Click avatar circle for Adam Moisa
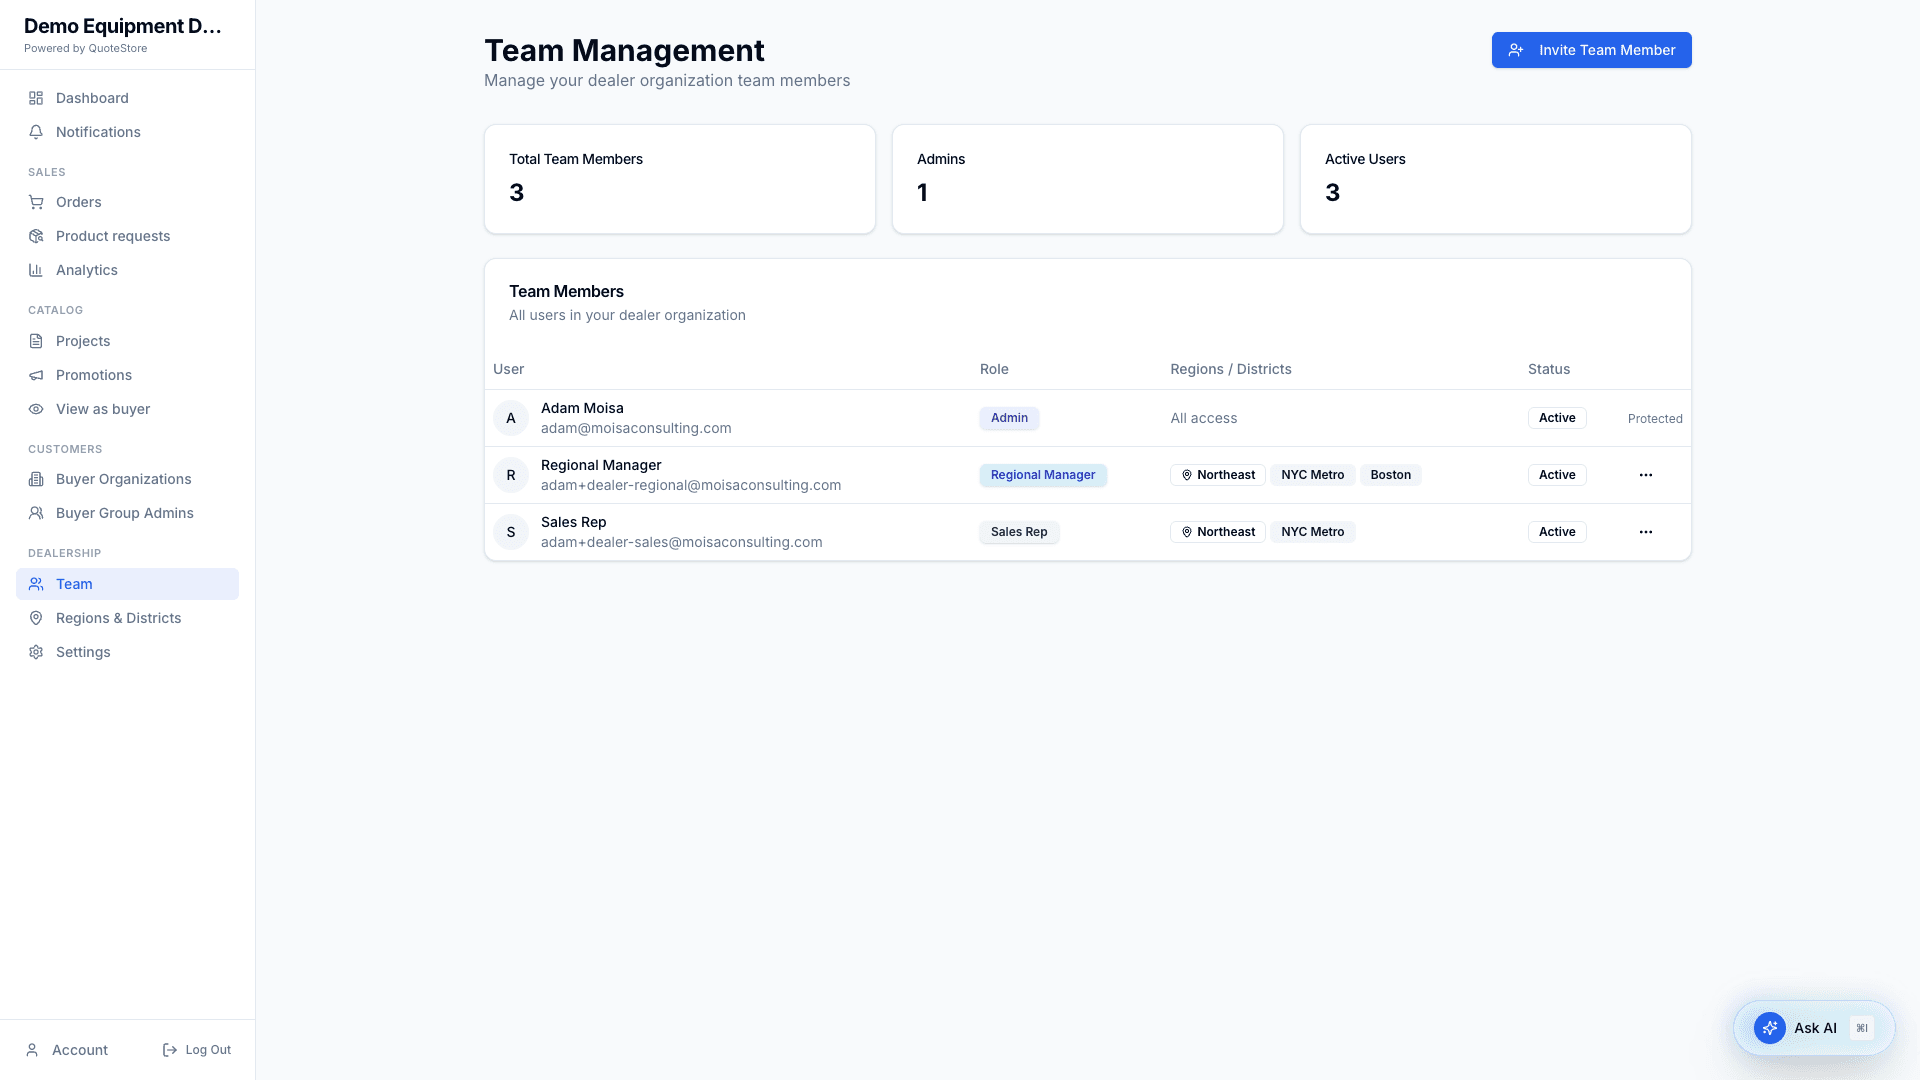 pyautogui.click(x=511, y=418)
